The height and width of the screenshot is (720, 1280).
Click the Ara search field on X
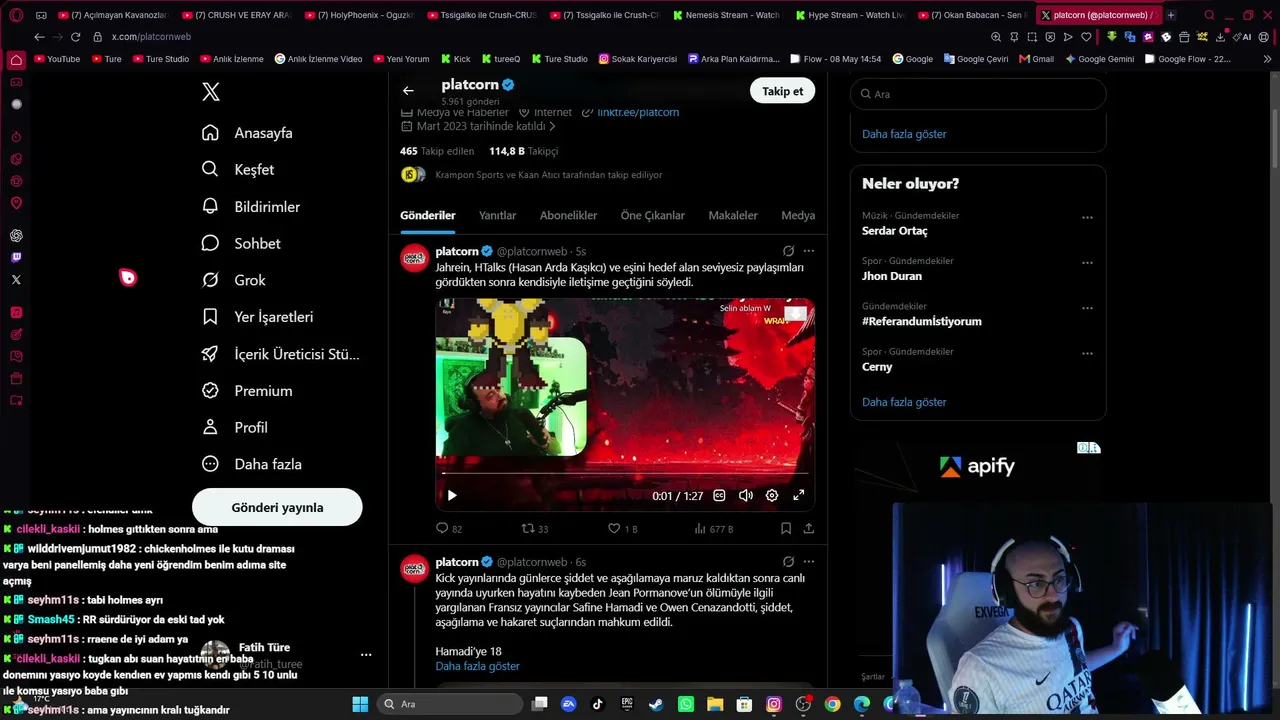pos(978,94)
